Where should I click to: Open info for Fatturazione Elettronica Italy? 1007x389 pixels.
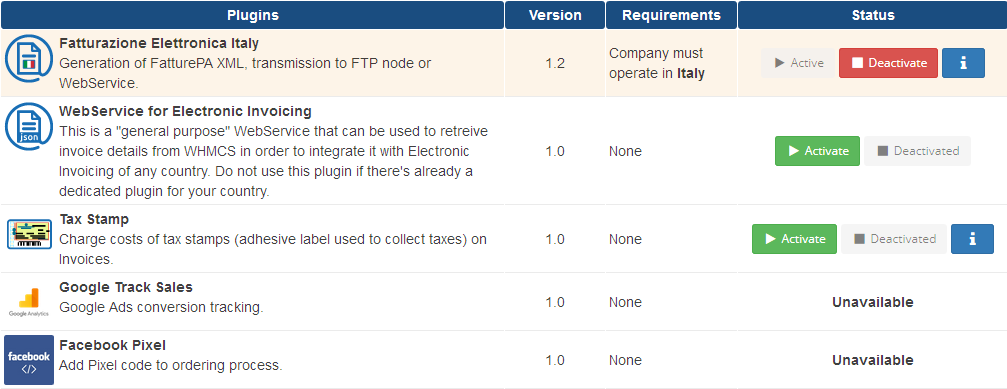click(963, 63)
